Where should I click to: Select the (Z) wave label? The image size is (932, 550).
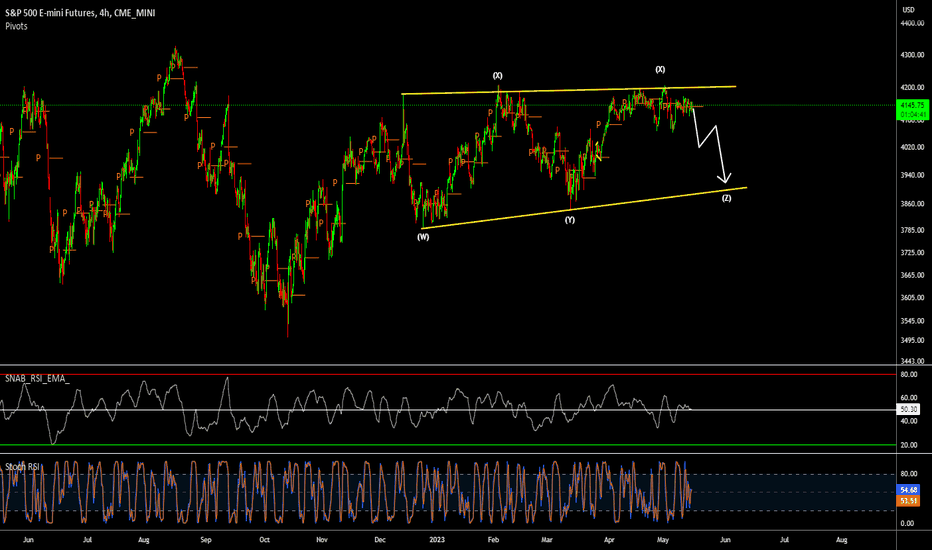[726, 198]
